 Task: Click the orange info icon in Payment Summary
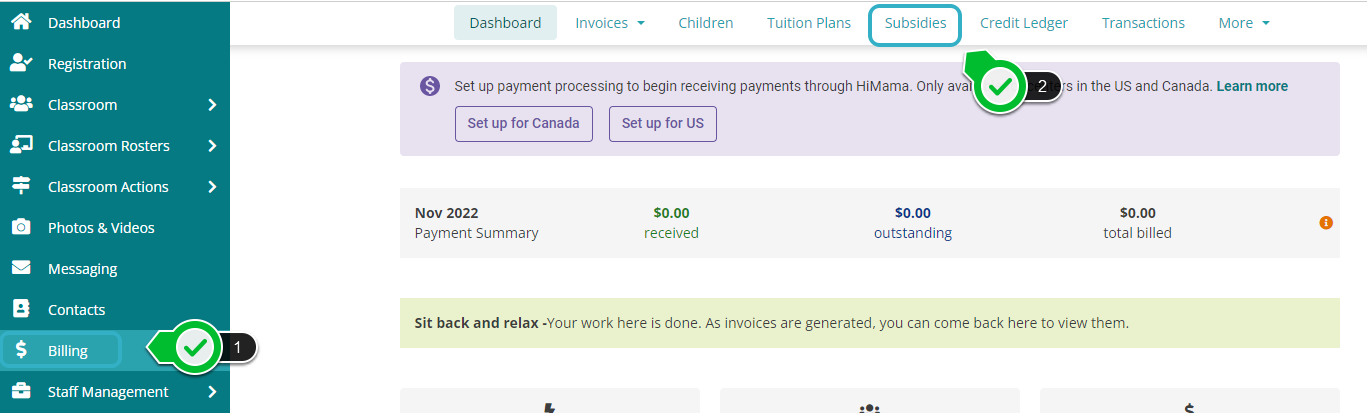click(1326, 222)
